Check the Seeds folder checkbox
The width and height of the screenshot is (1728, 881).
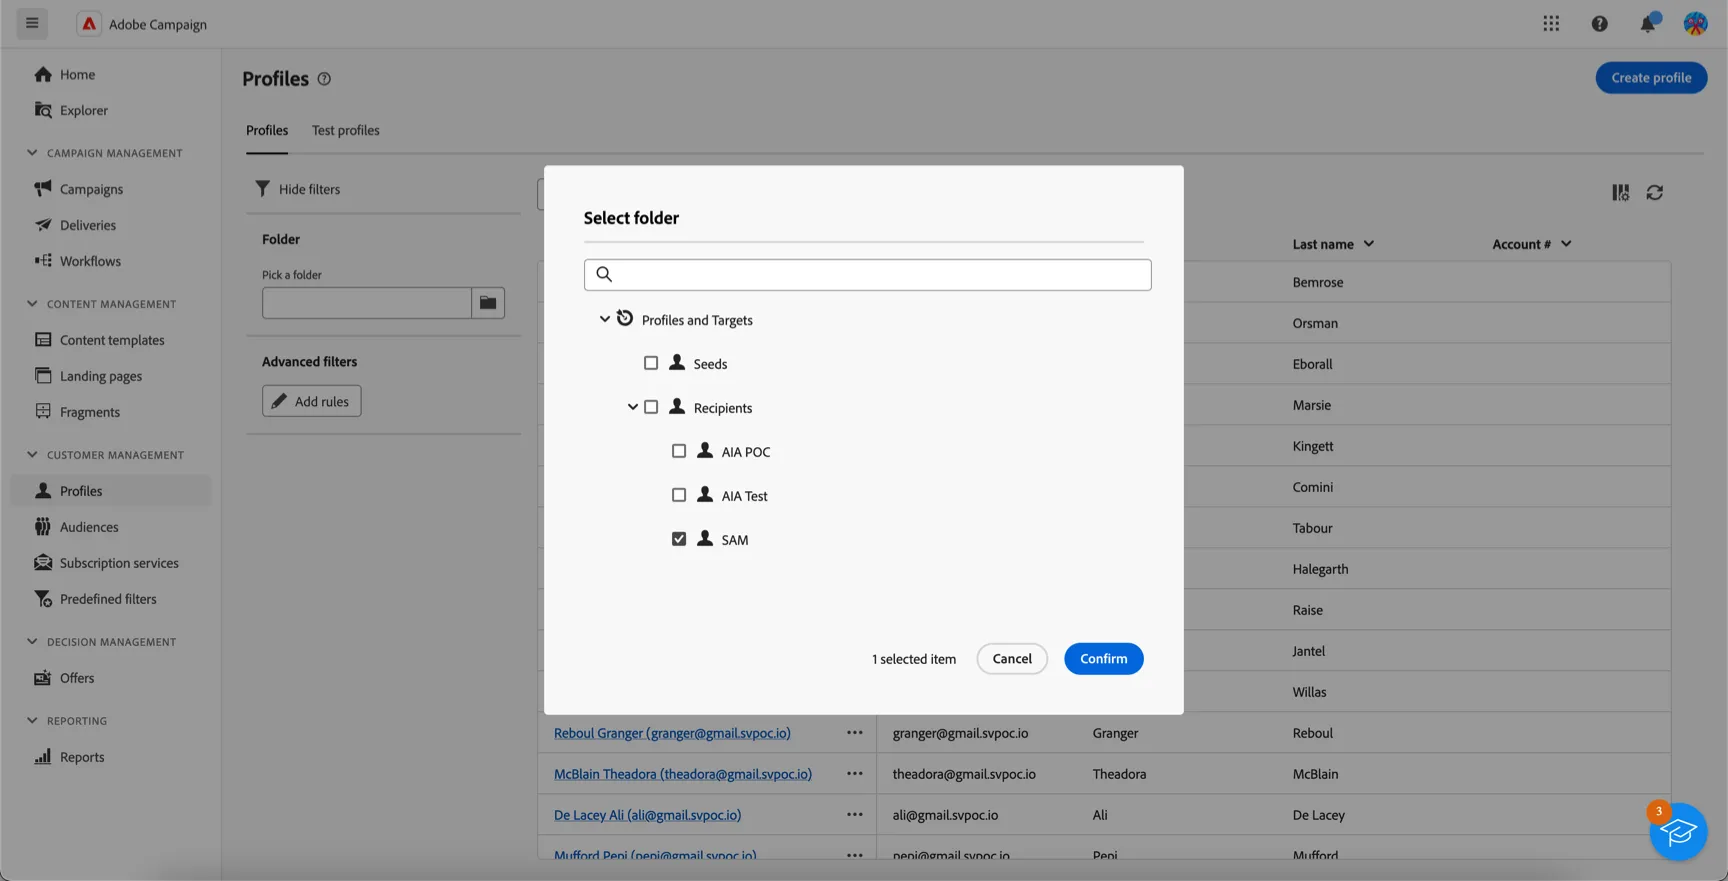[651, 363]
